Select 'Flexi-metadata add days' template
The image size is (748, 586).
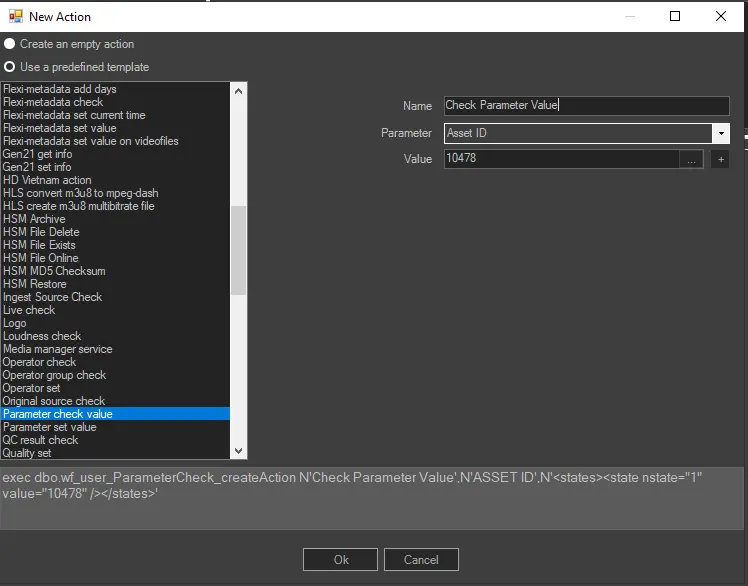pos(60,89)
